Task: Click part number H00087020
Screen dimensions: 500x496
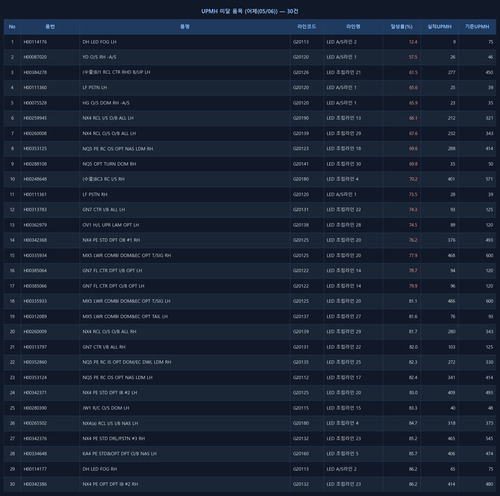Action: [35, 57]
